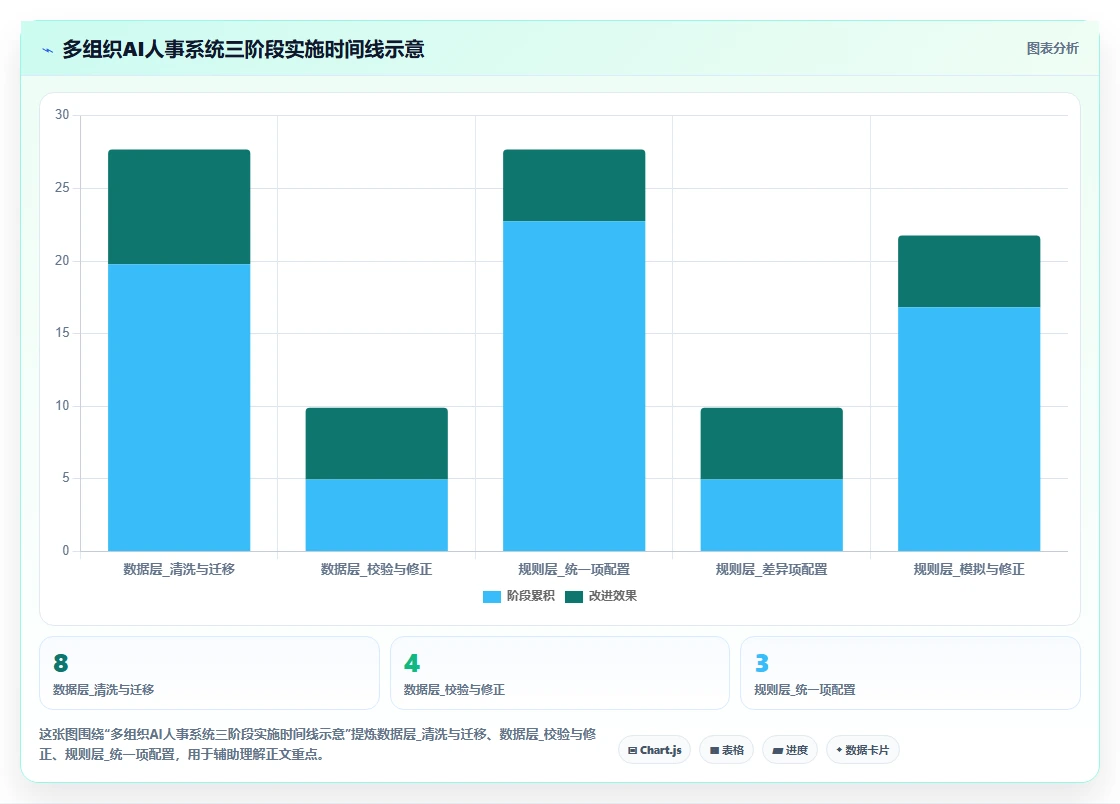Click the 规则层_统一项配置 card caption
This screenshot has height=804, width=1120.
pos(805,690)
